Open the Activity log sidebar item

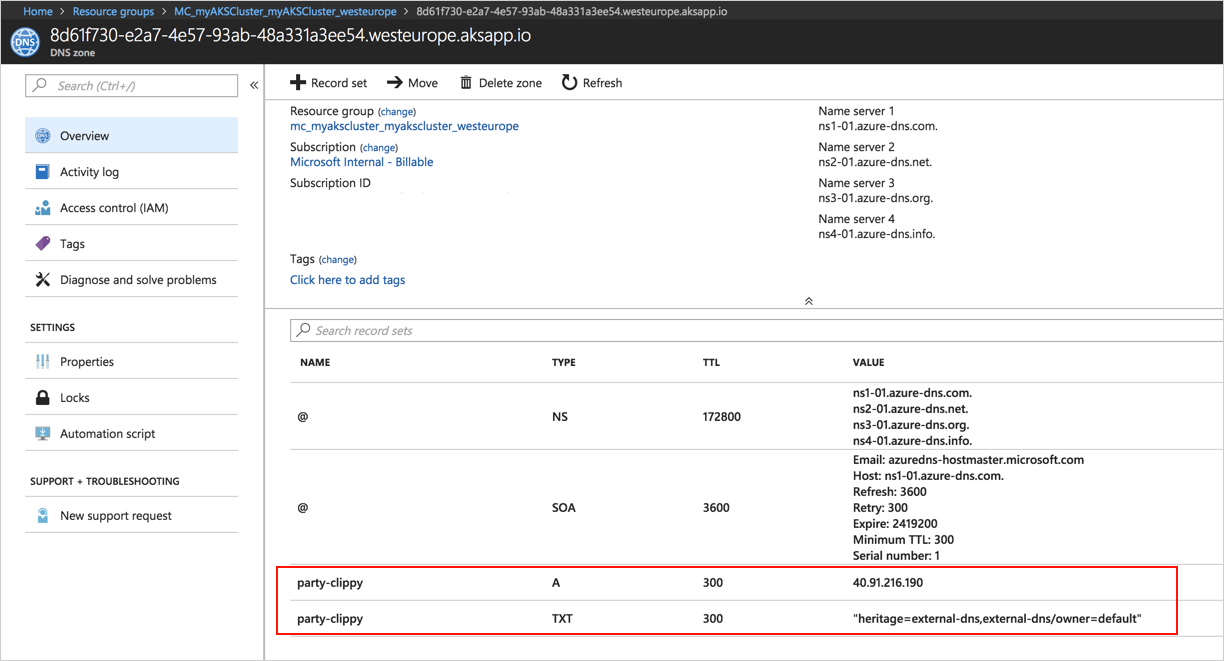89,172
